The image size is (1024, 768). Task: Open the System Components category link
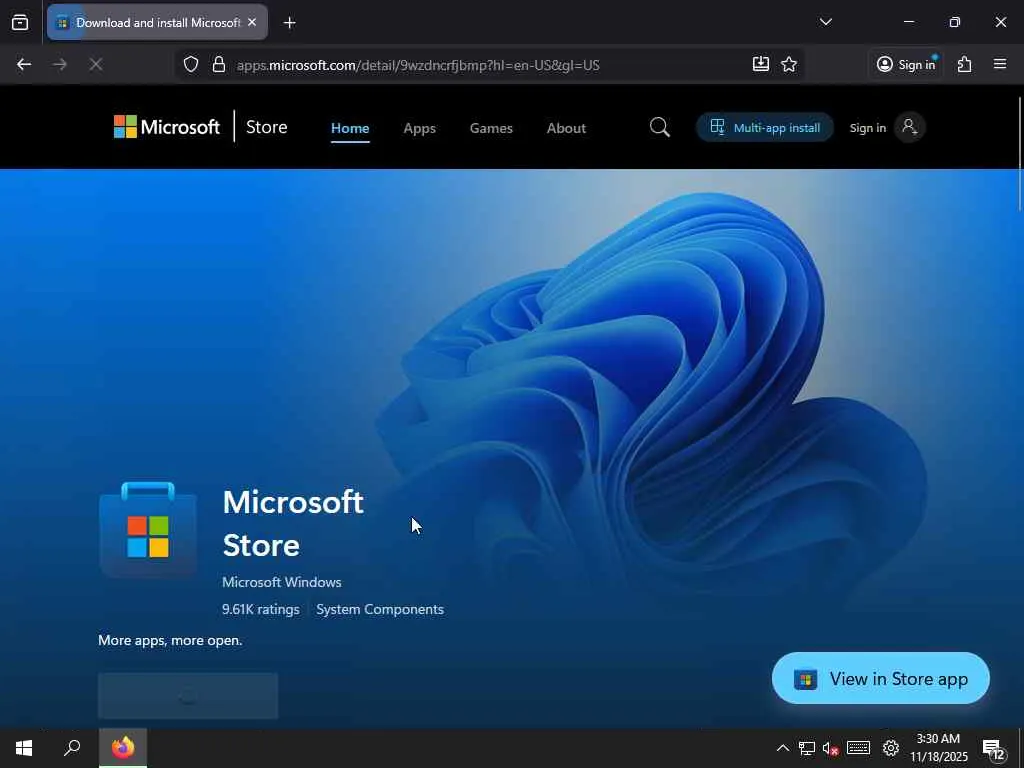coord(380,609)
